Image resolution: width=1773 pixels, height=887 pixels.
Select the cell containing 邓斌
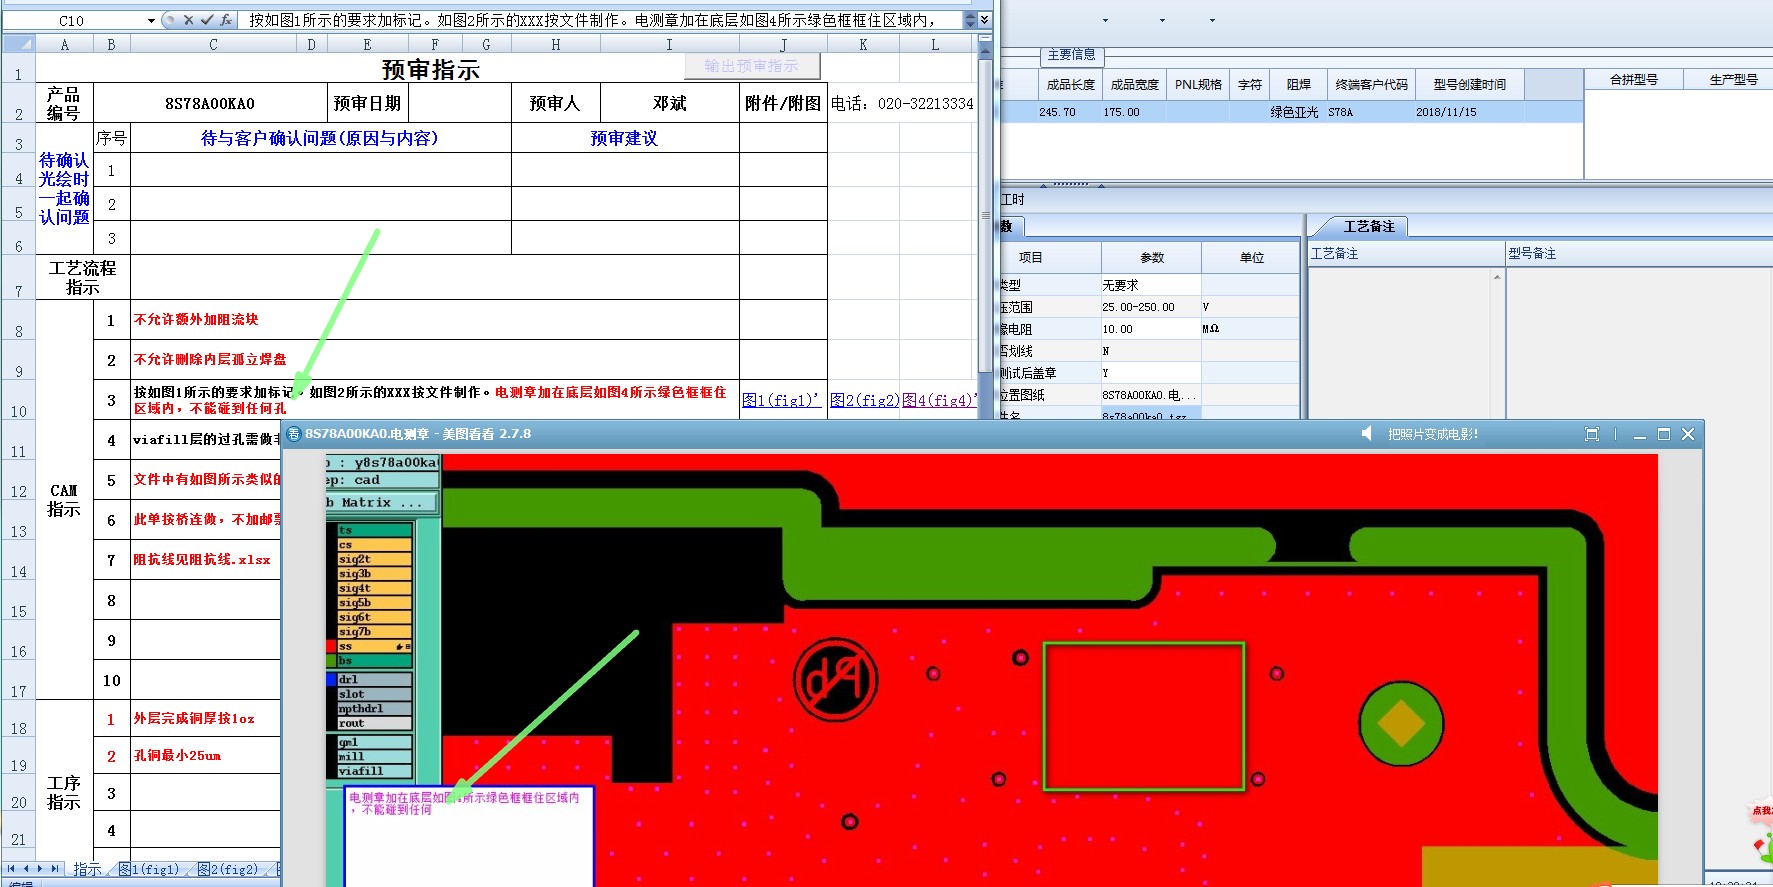tap(670, 103)
